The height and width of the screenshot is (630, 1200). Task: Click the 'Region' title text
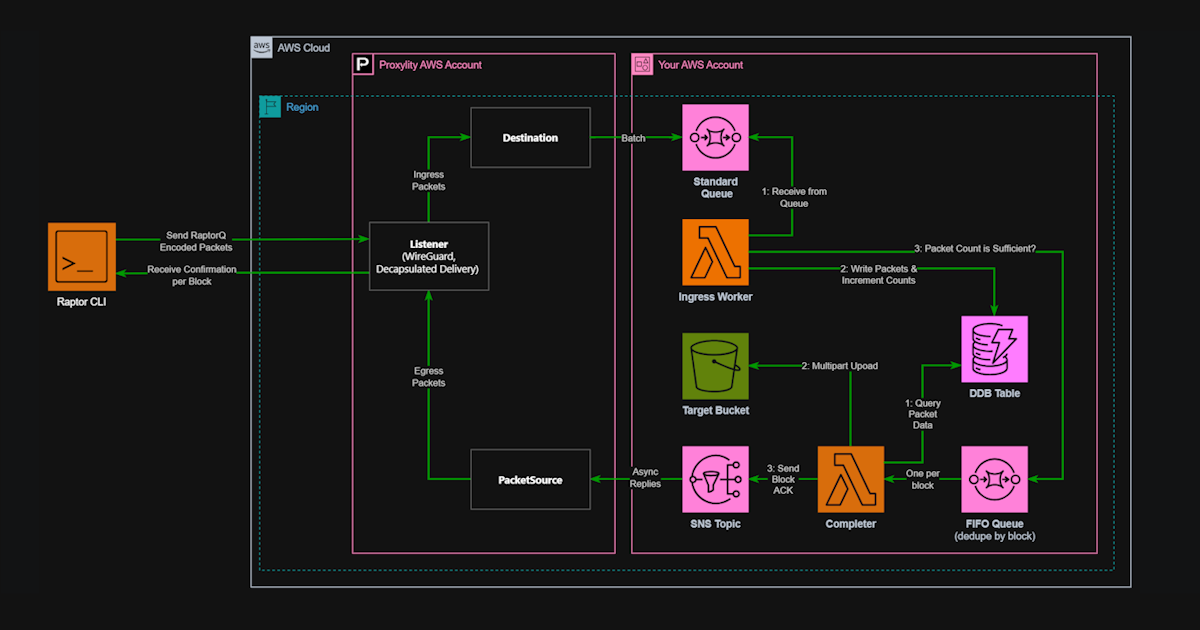pyautogui.click(x=302, y=107)
